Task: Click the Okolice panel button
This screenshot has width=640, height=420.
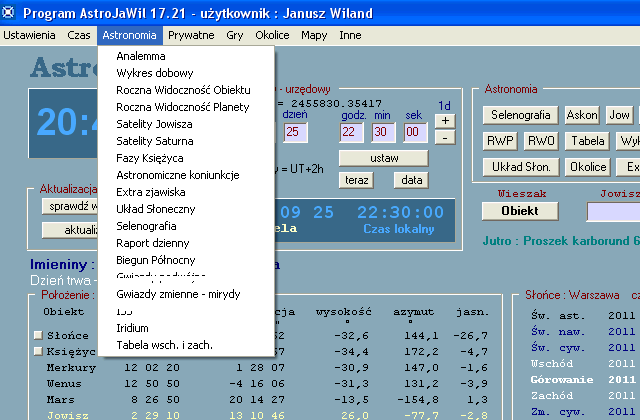Action: 588,167
